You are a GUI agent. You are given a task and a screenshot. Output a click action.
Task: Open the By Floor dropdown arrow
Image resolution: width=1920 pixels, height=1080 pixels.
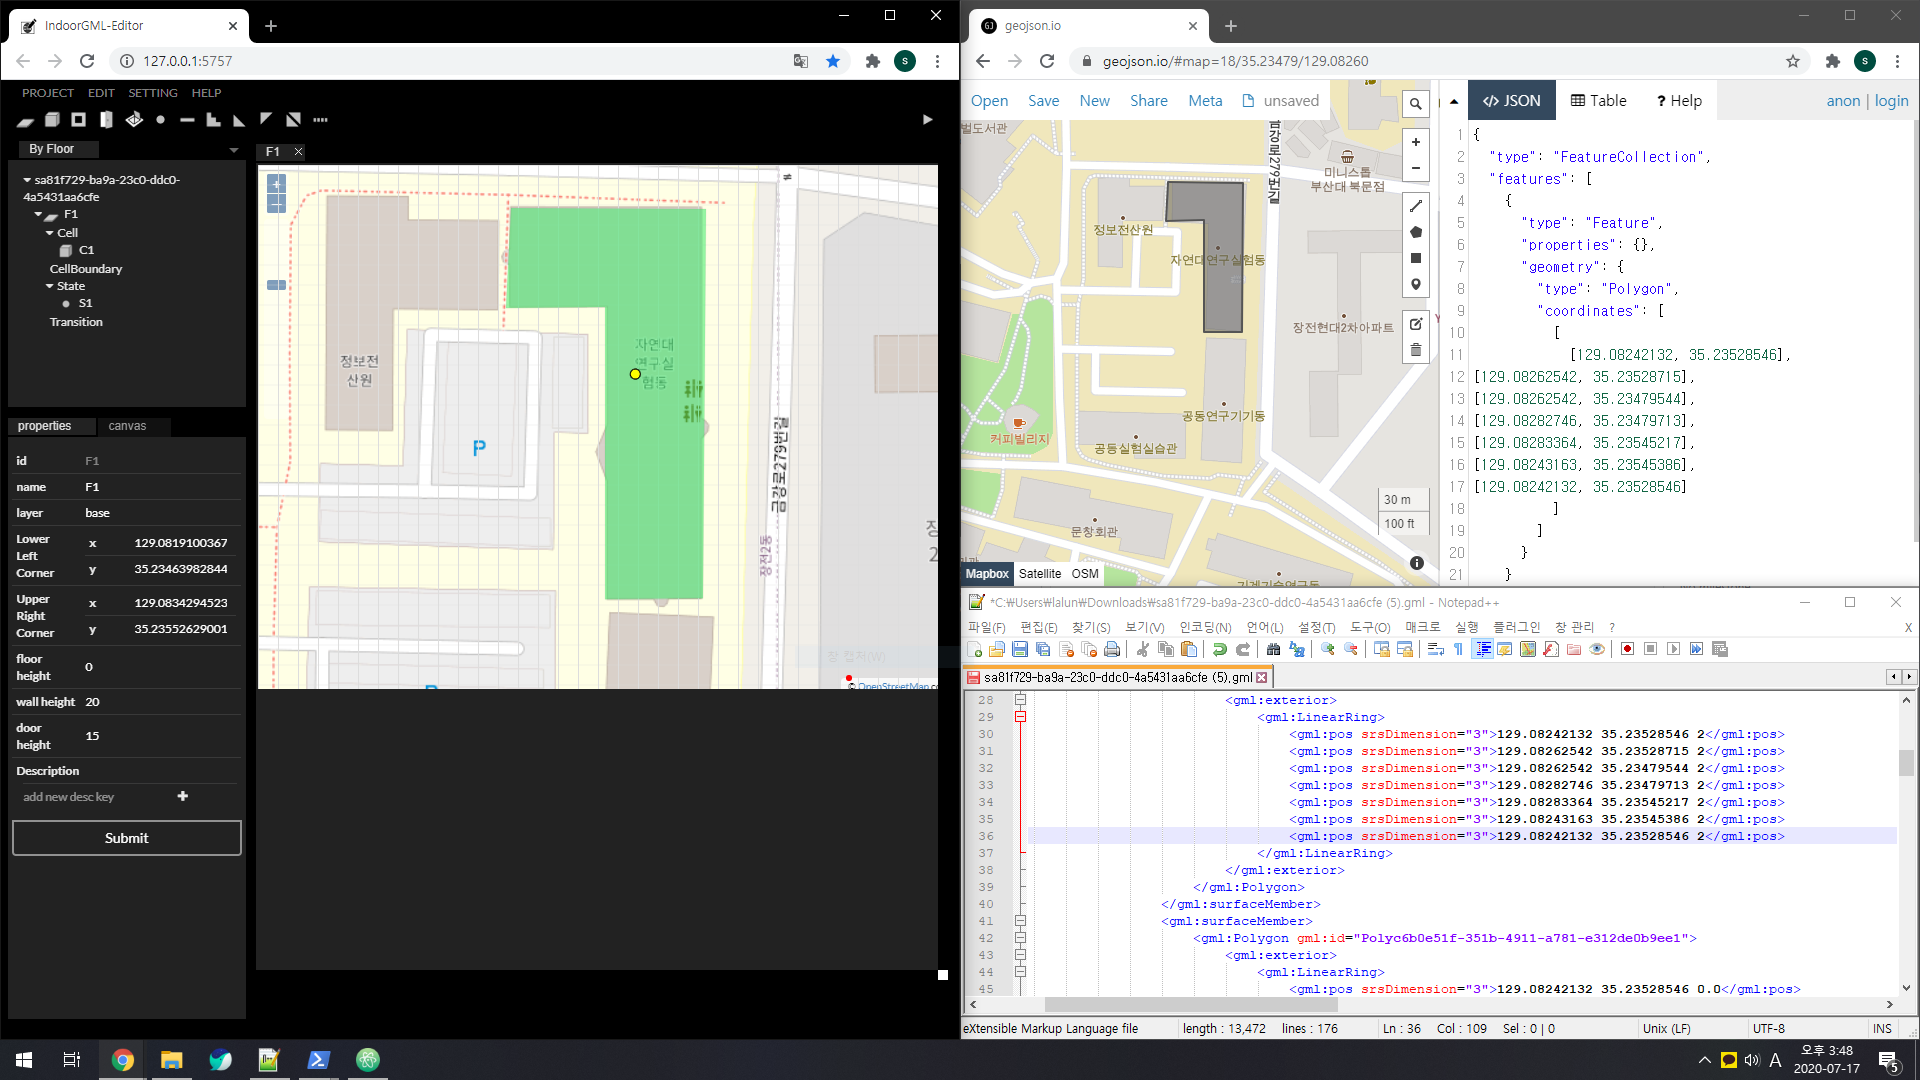click(x=234, y=150)
